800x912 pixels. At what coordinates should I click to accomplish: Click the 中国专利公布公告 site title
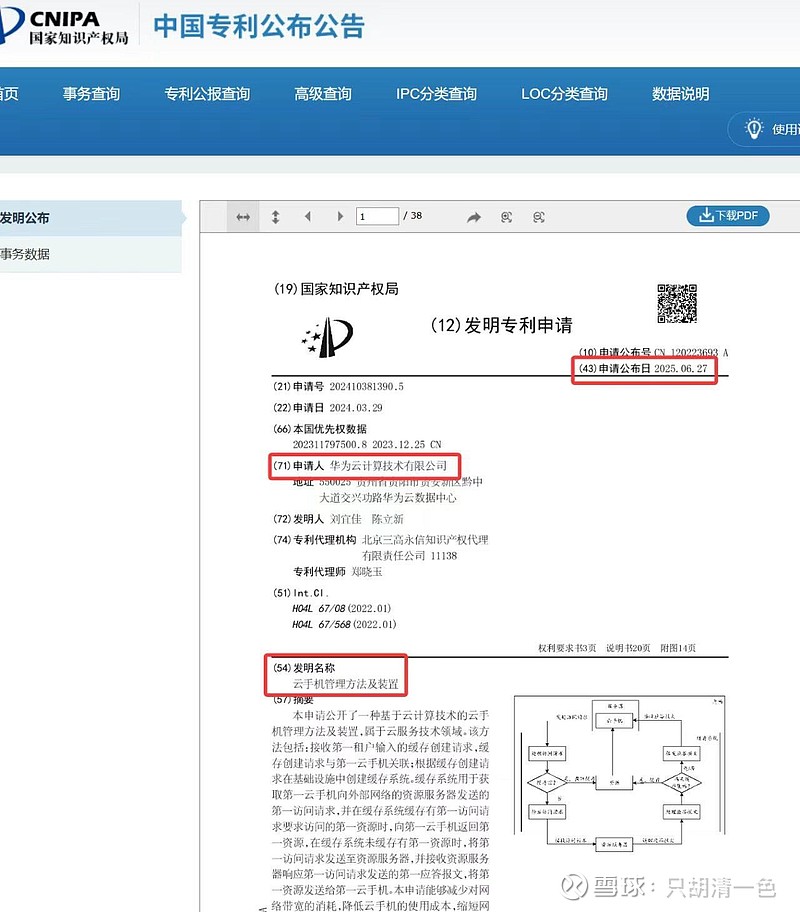click(x=259, y=26)
